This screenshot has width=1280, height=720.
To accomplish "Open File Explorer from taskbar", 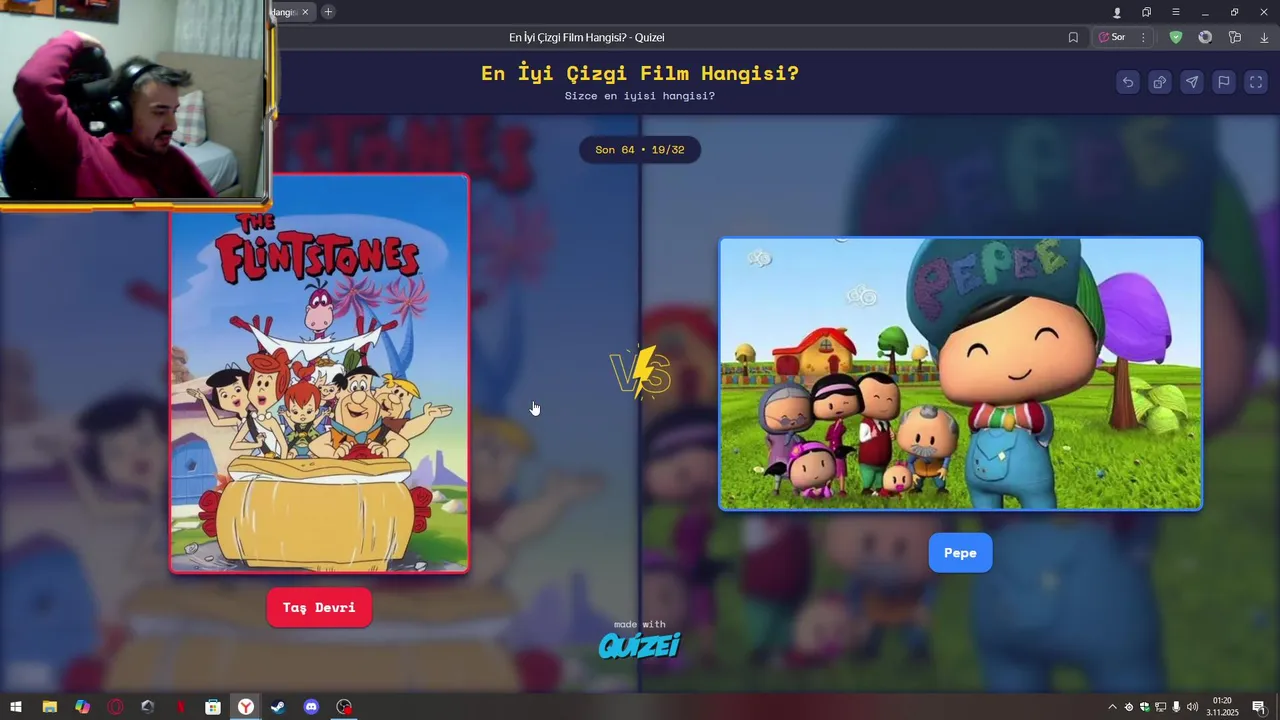I will pos(49,707).
